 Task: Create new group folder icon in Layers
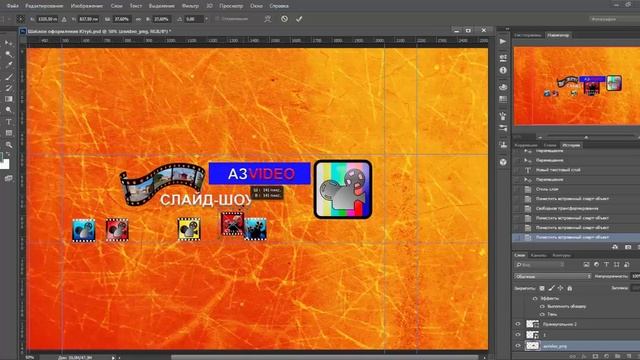tap(617, 357)
